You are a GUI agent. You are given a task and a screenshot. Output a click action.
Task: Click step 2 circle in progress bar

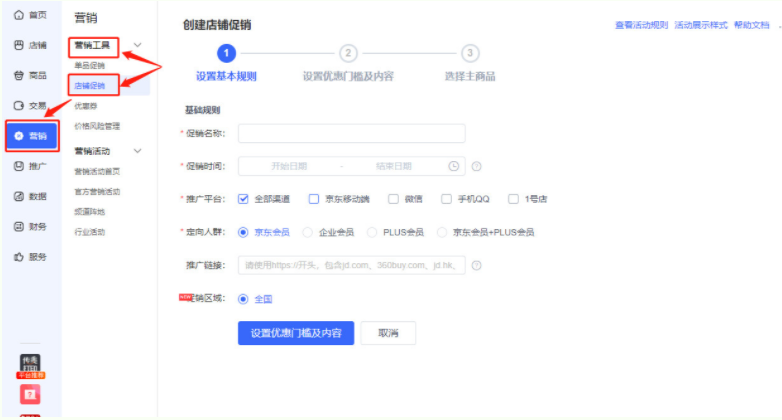(348, 53)
